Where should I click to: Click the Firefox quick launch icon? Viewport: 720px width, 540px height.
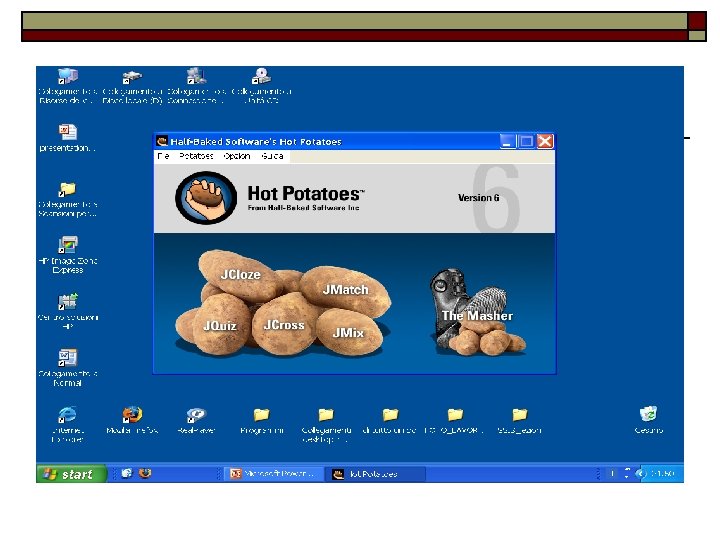(x=145, y=473)
